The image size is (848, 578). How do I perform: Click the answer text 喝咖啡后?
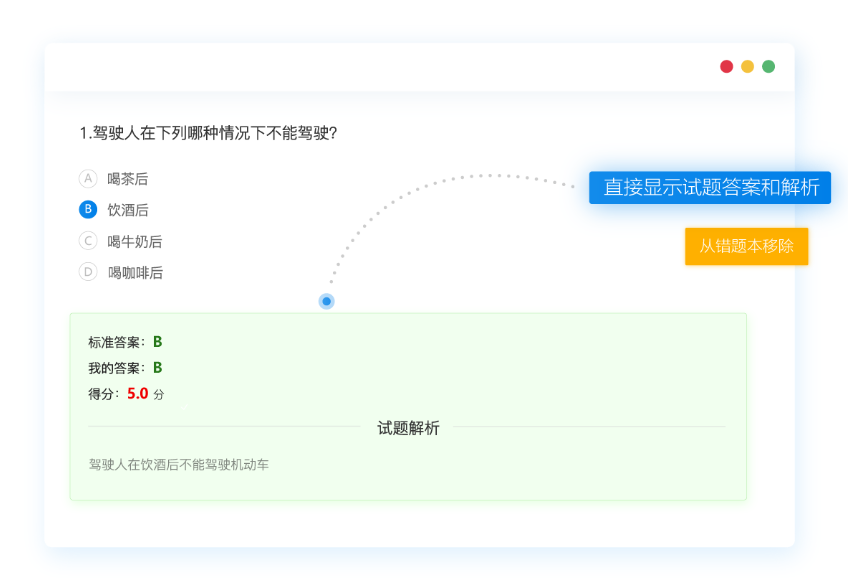(x=135, y=272)
